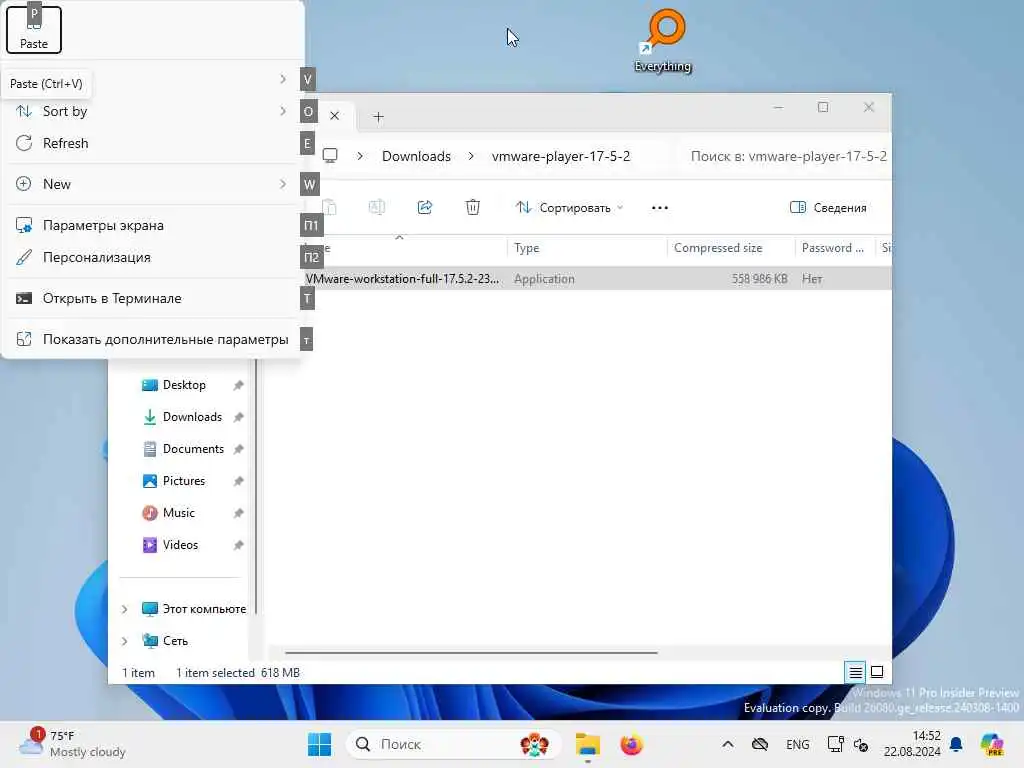
Task: Select Этот компьютер in the sidebar
Action: (x=194, y=609)
